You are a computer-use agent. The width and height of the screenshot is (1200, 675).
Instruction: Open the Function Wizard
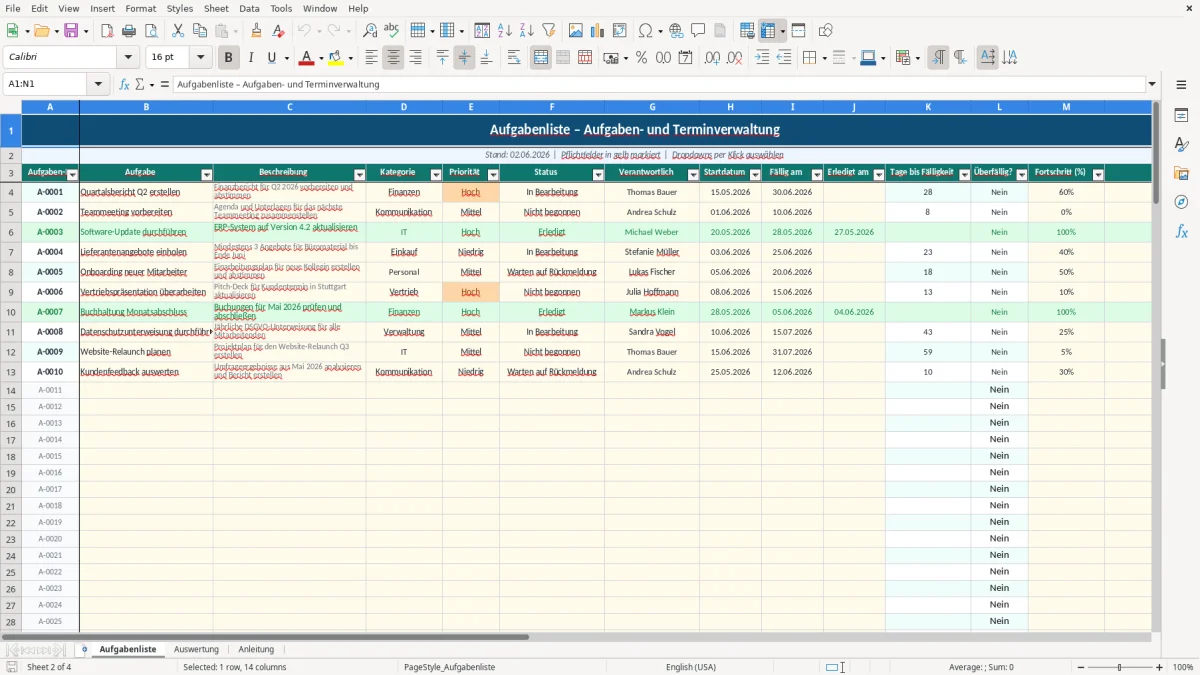(125, 84)
